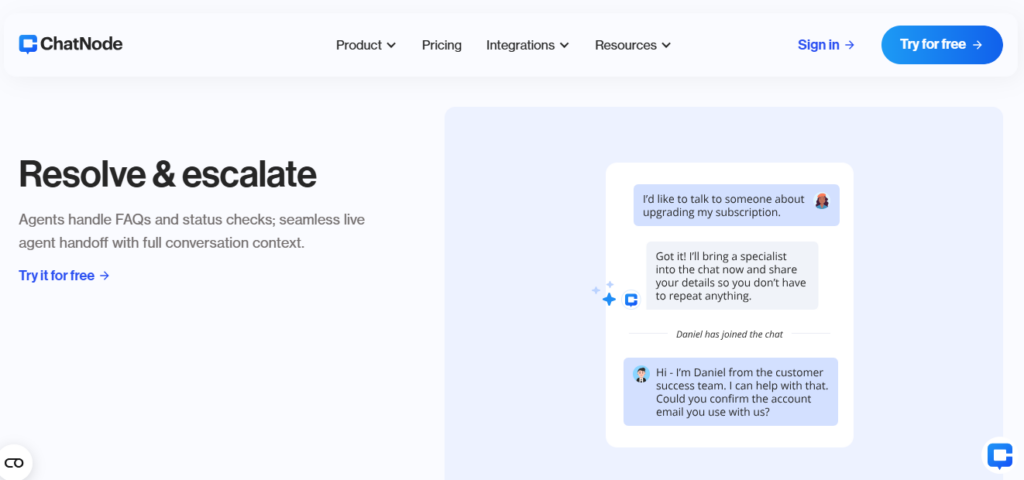Click the ChatNode logo icon
Viewport: 1024px width, 480px height.
tap(28, 44)
